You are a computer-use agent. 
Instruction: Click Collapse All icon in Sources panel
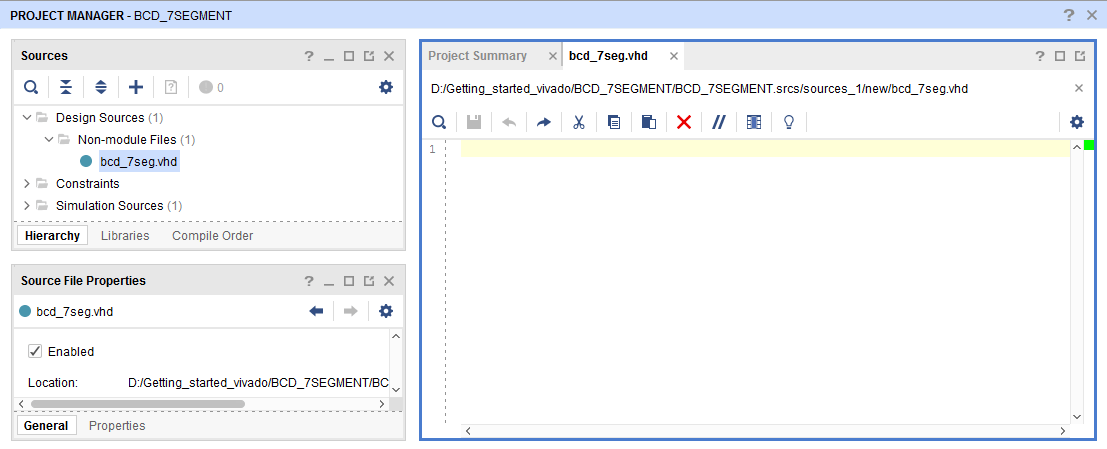point(65,87)
